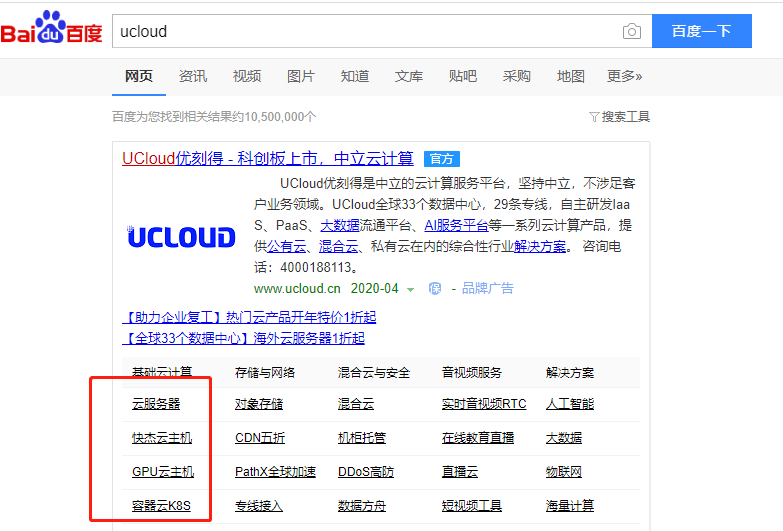This screenshot has width=783, height=531.
Task: Click the 品牌广告 label
Action: click(487, 288)
